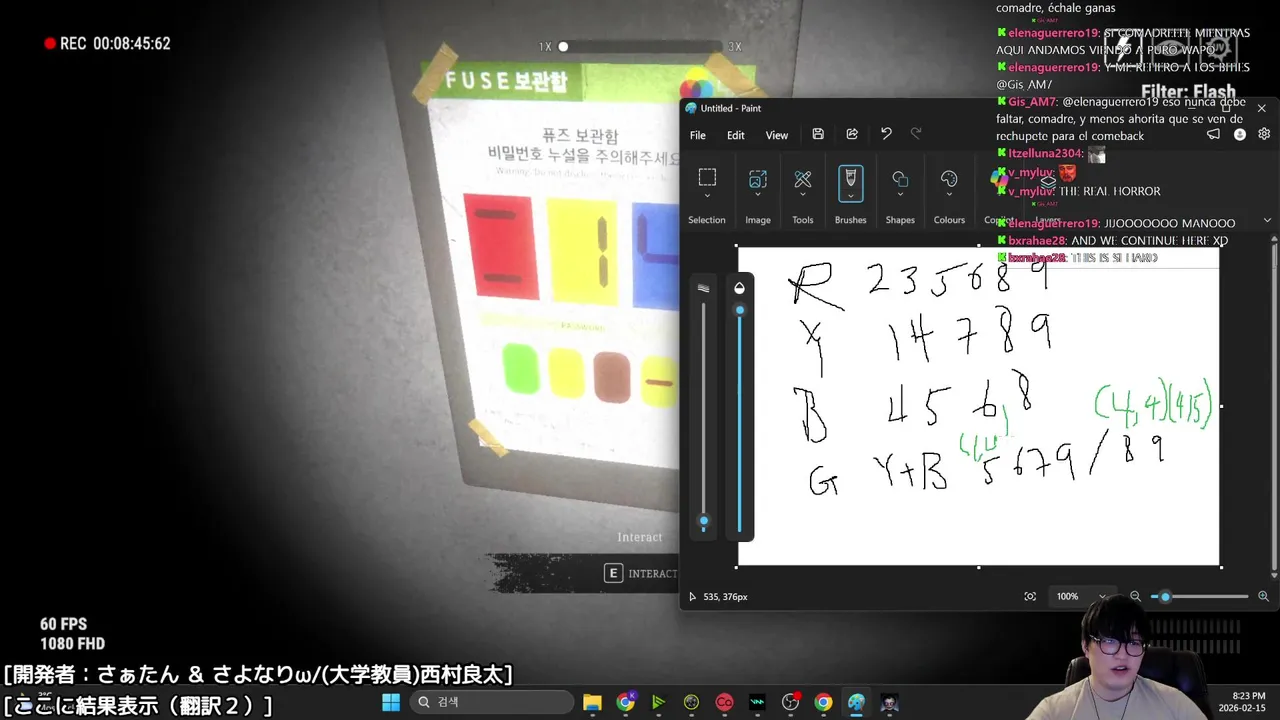Viewport: 1280px width, 720px height.
Task: Click the yellow fuse digit card in game
Action: (x=584, y=250)
